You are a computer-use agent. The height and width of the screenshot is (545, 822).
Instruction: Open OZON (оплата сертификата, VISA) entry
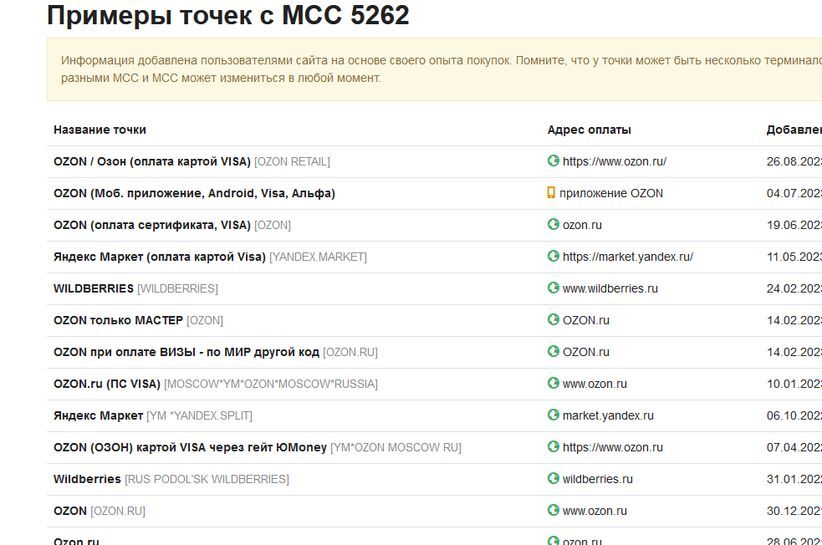click(152, 225)
